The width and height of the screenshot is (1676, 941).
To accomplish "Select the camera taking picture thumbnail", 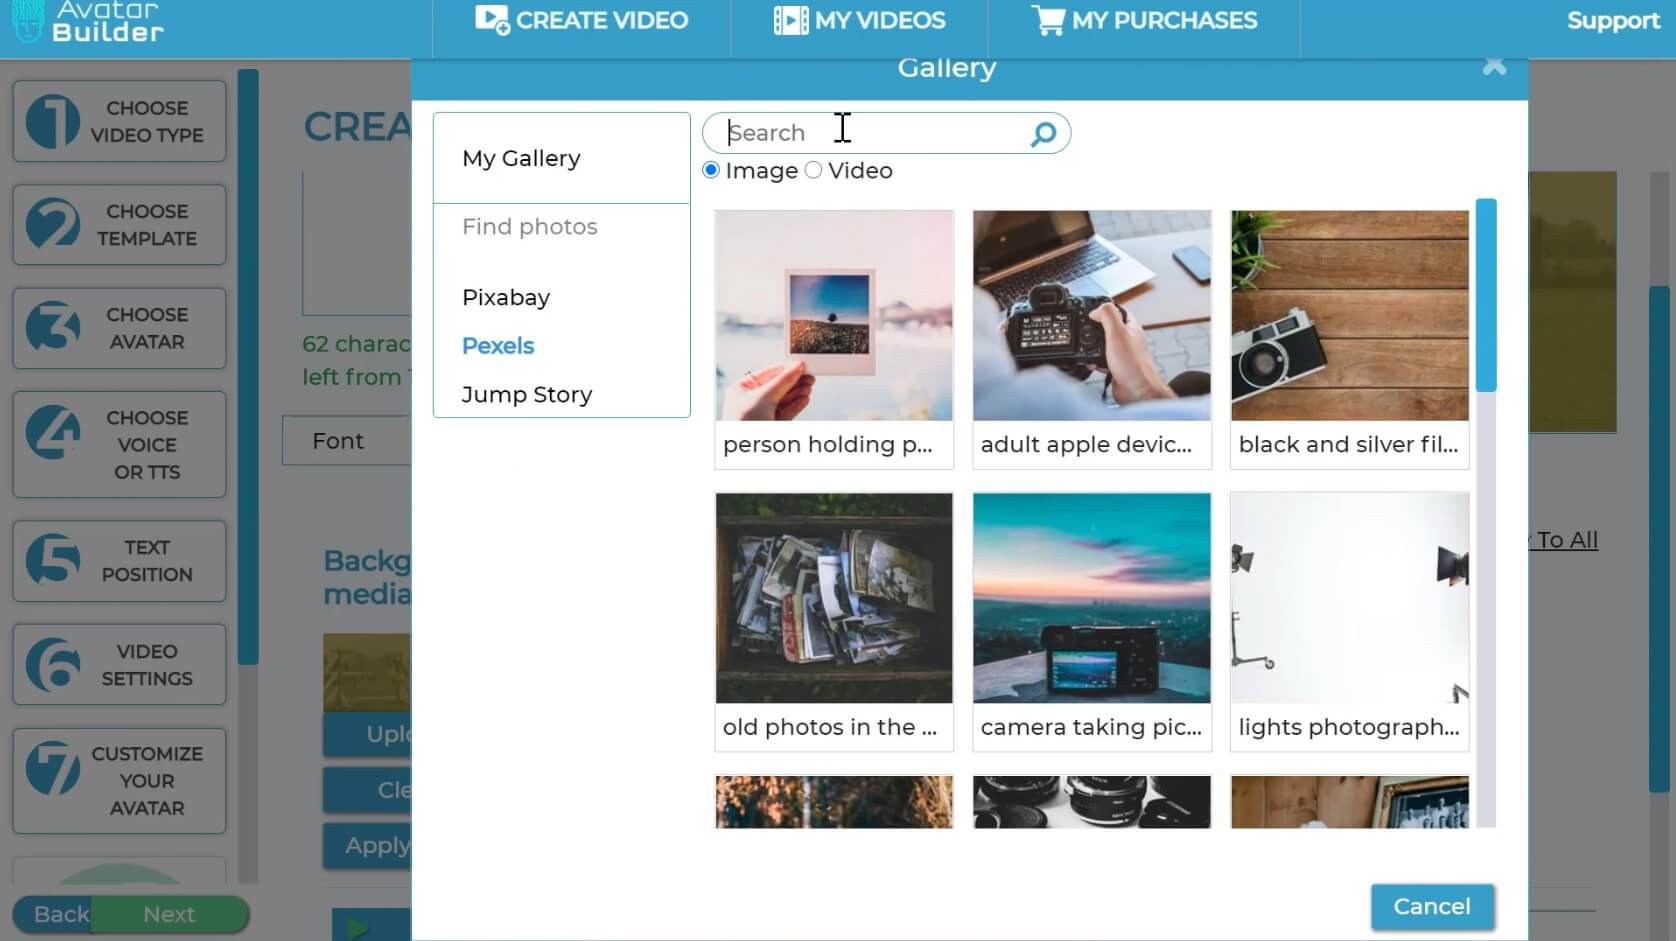I will tap(1092, 598).
